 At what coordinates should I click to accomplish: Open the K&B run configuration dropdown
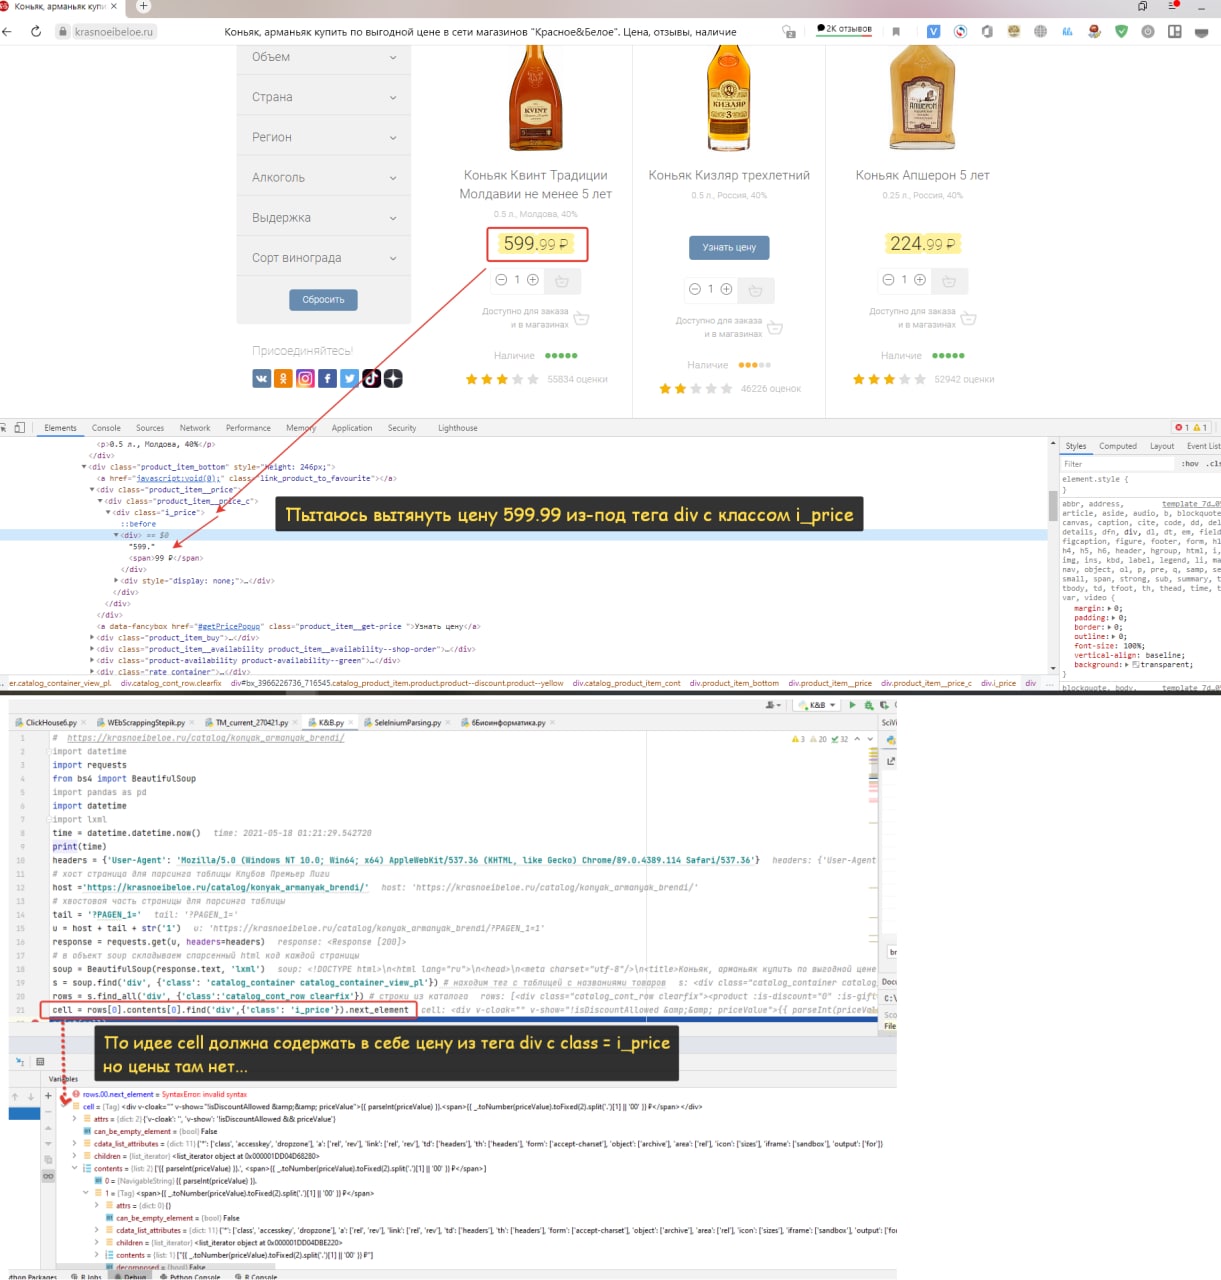(x=815, y=705)
